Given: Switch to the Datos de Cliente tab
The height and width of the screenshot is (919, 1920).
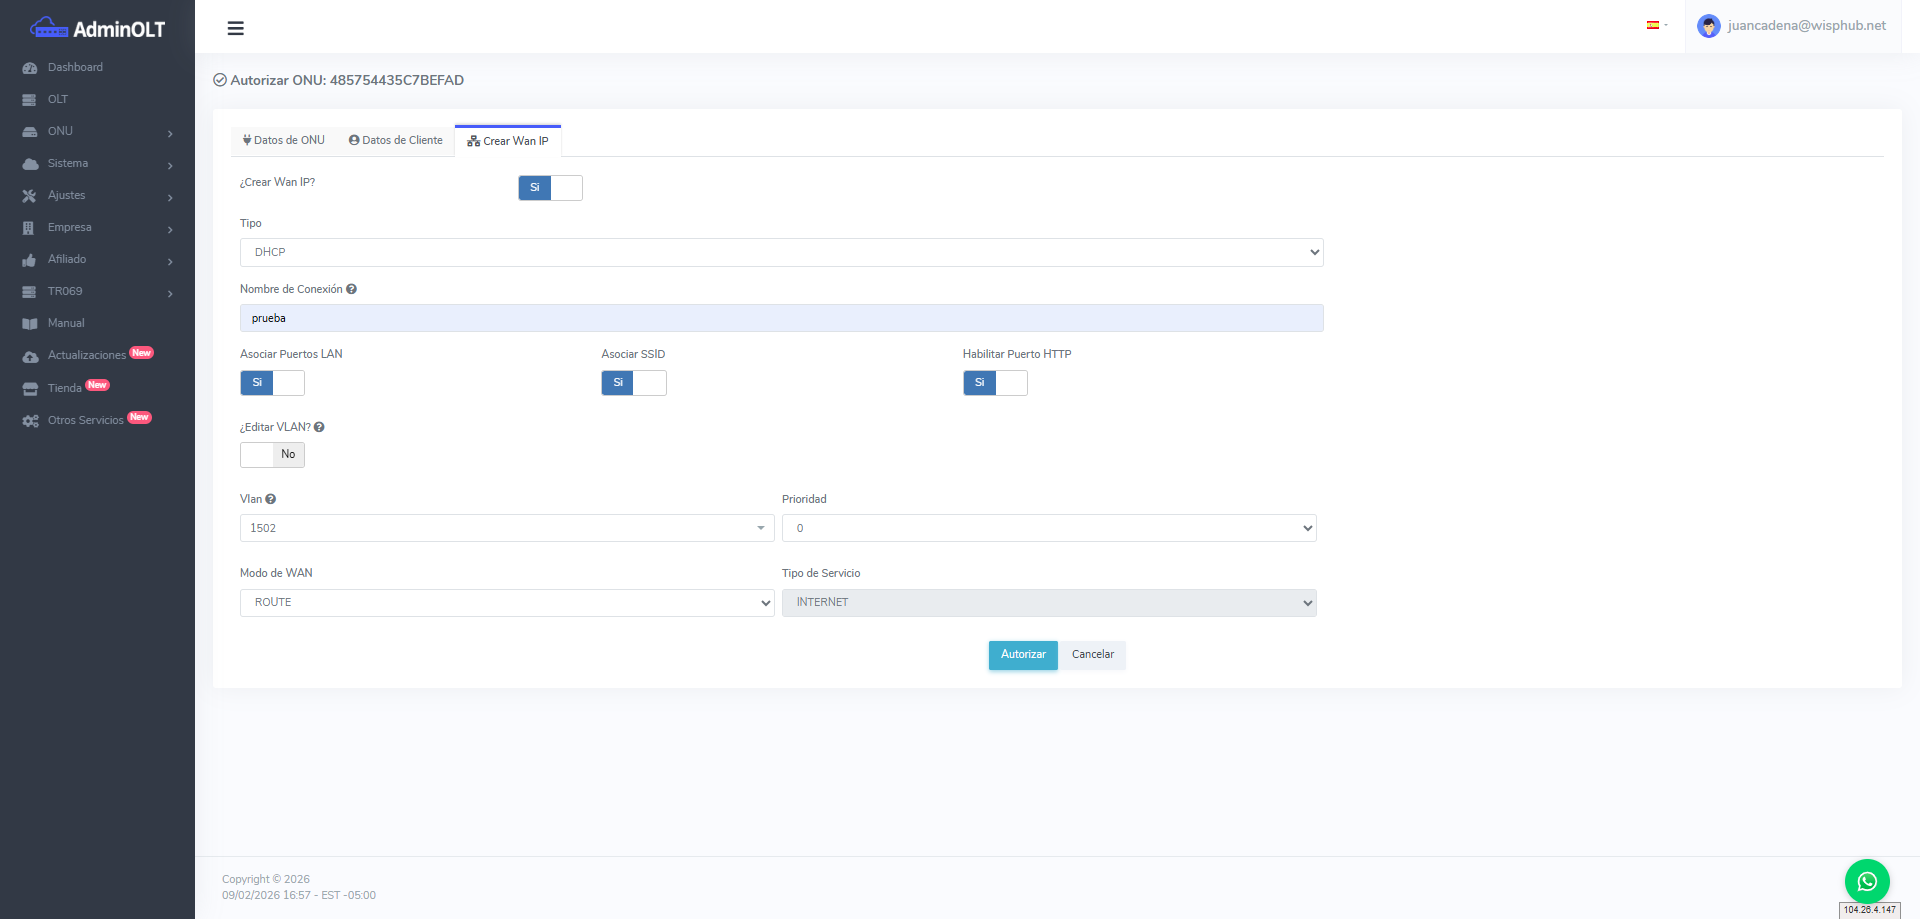Looking at the screenshot, I should point(396,141).
